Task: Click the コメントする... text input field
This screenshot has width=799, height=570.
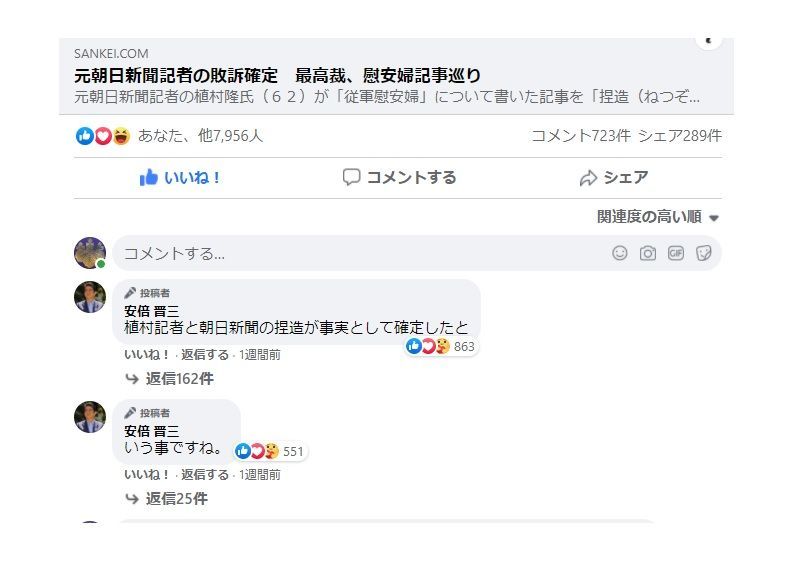Action: pyautogui.click(x=362, y=253)
